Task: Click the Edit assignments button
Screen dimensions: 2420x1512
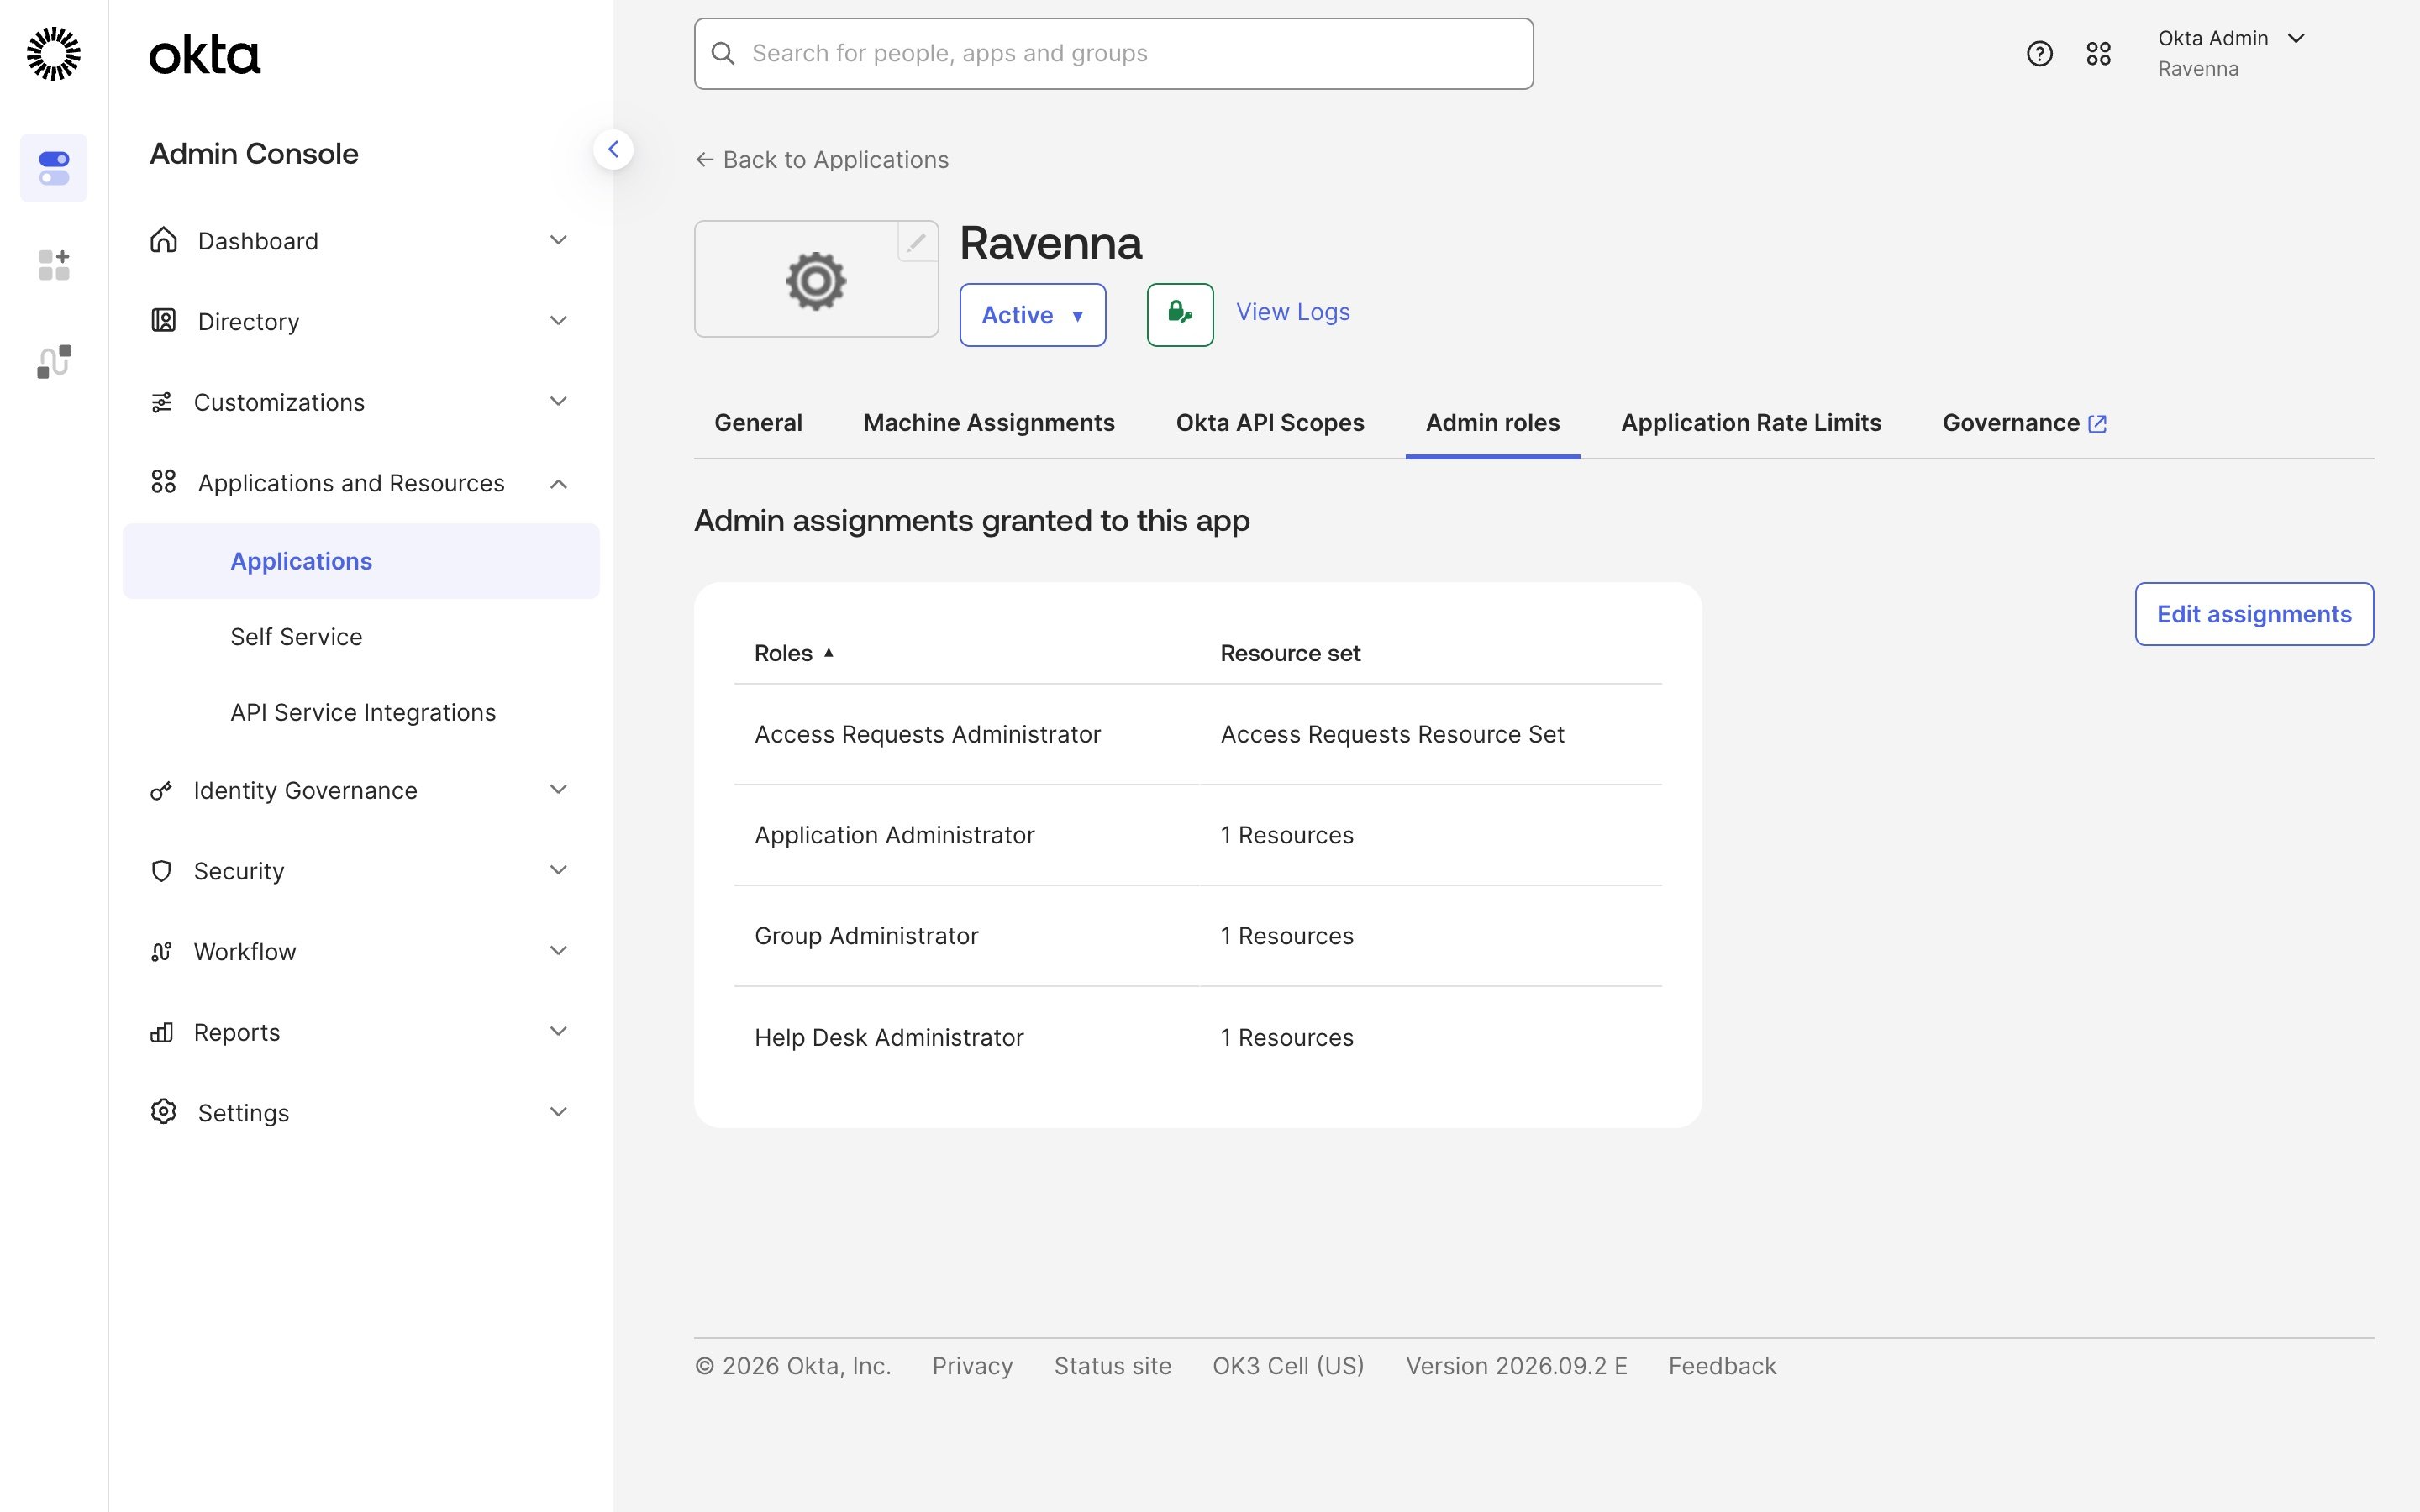Action: point(2254,614)
